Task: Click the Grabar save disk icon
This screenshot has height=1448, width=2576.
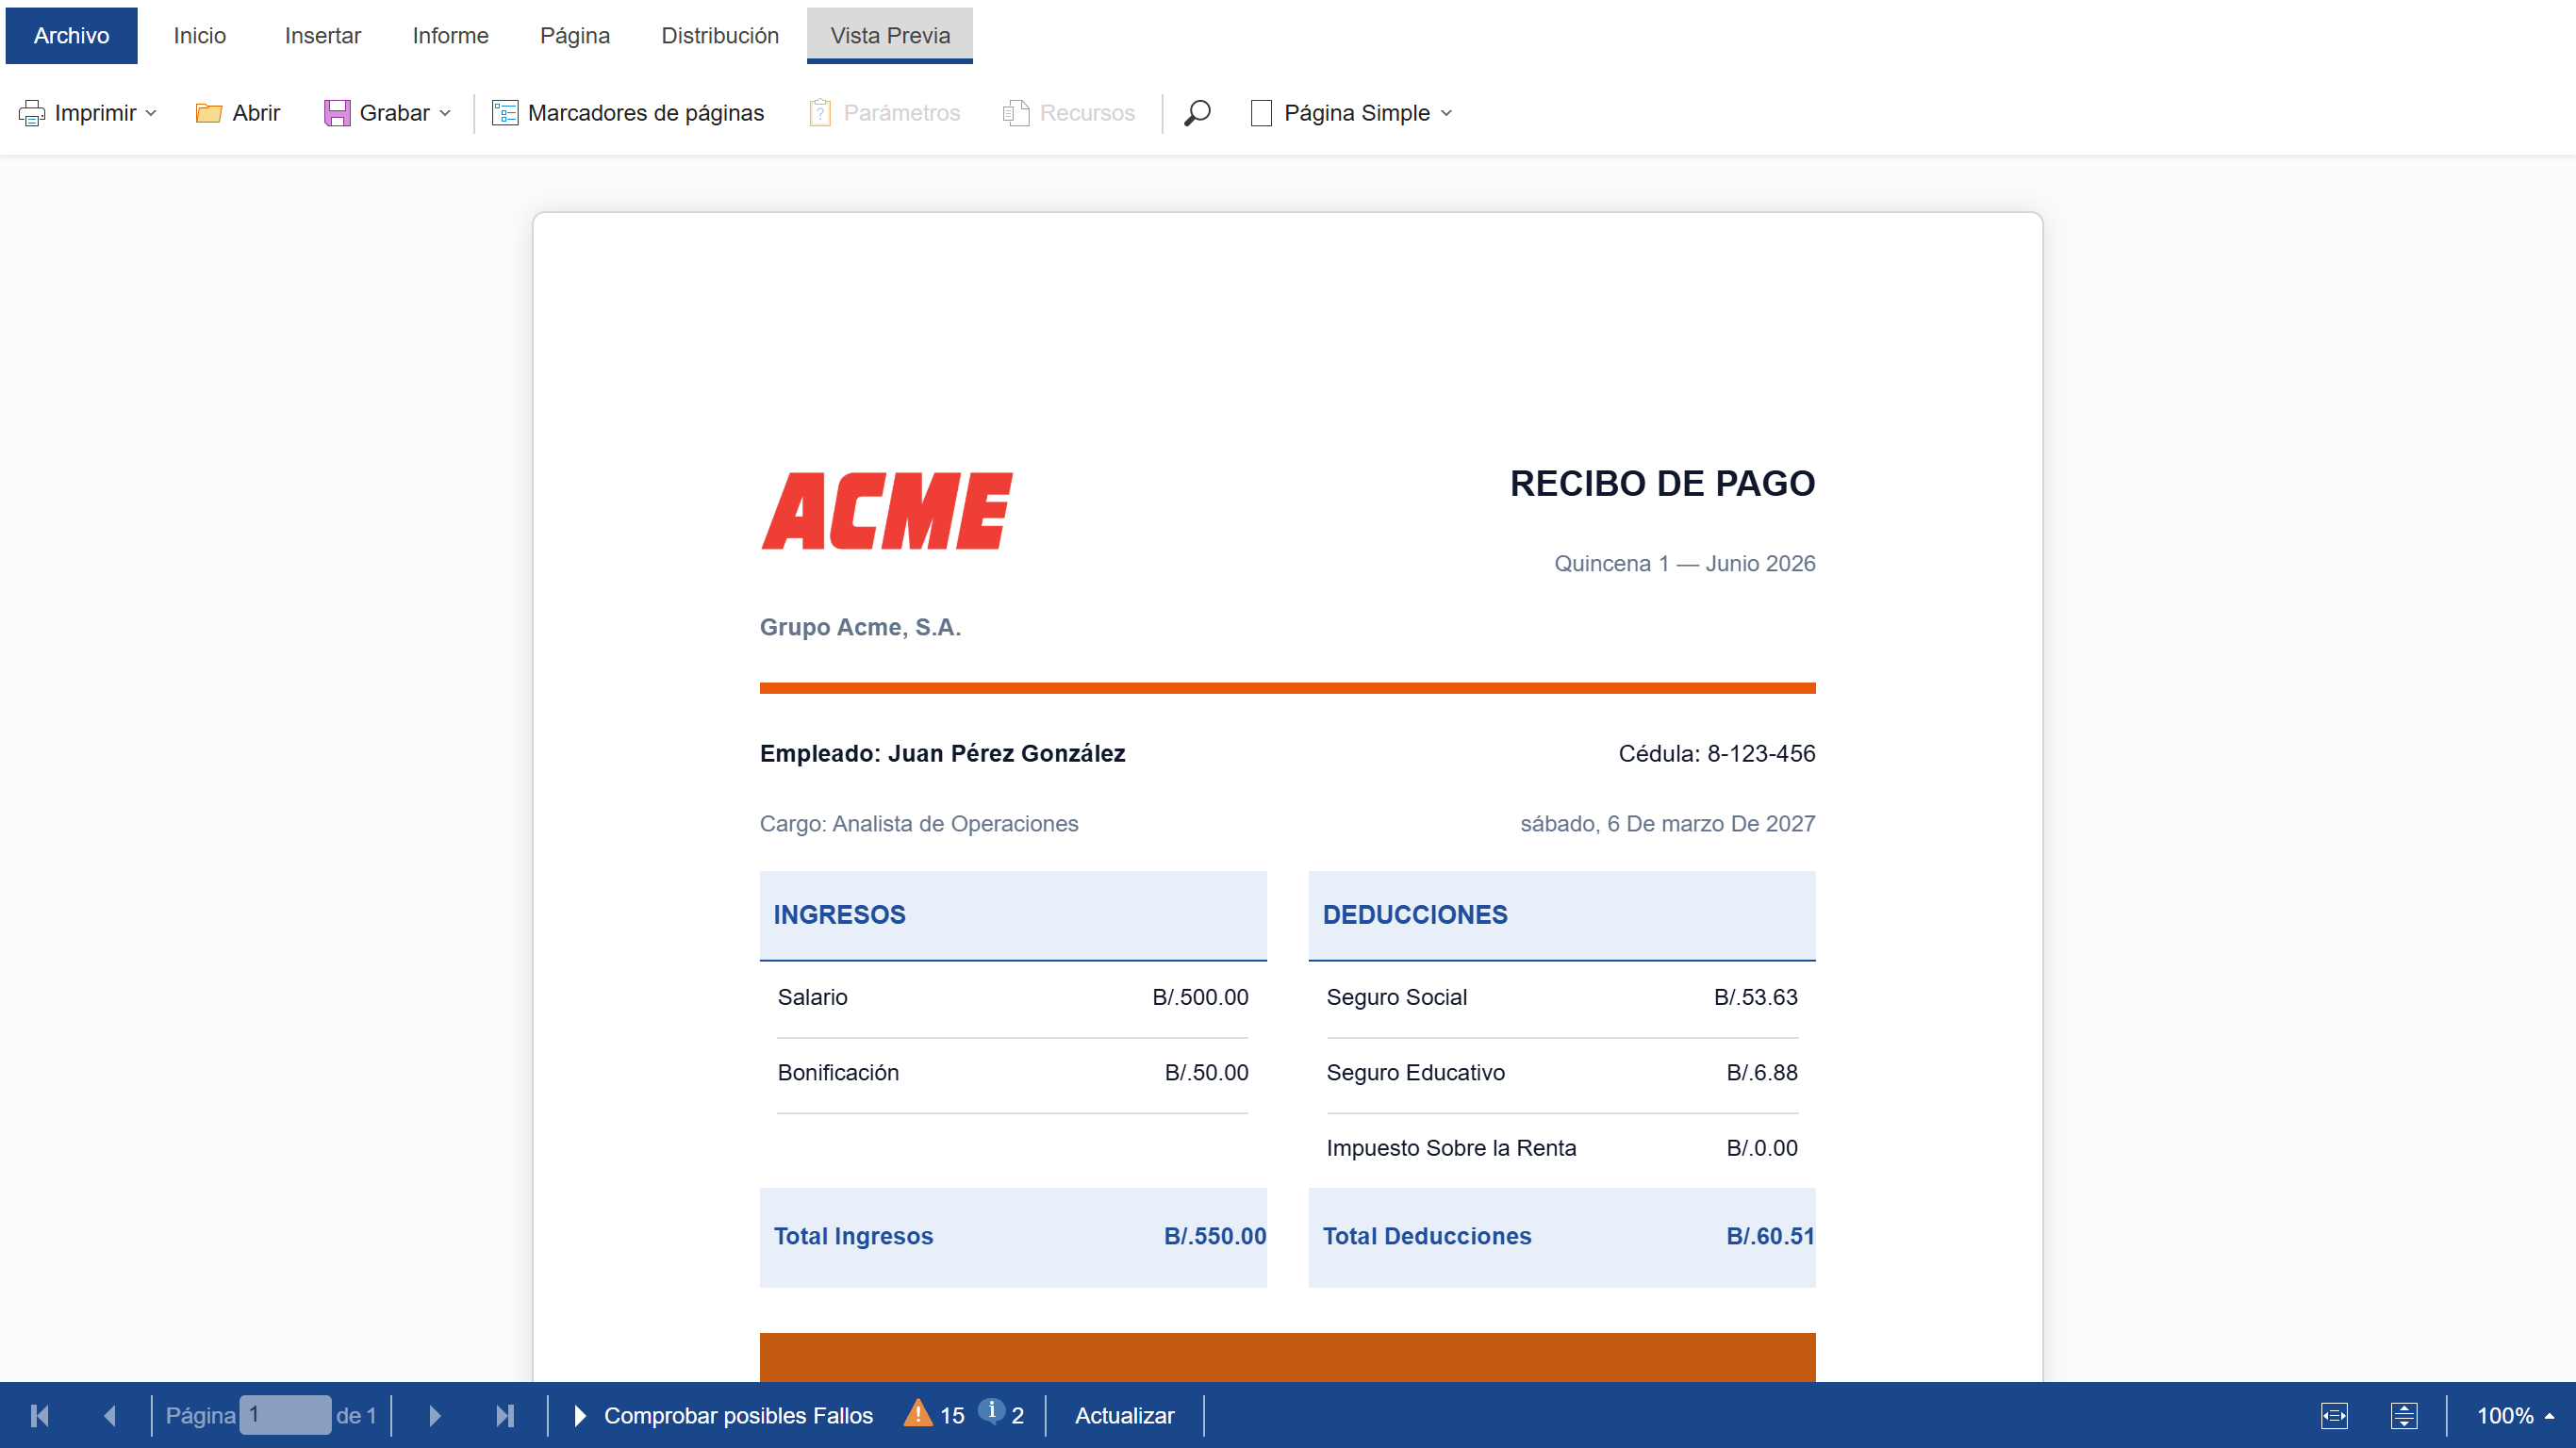Action: pyautogui.click(x=337, y=113)
